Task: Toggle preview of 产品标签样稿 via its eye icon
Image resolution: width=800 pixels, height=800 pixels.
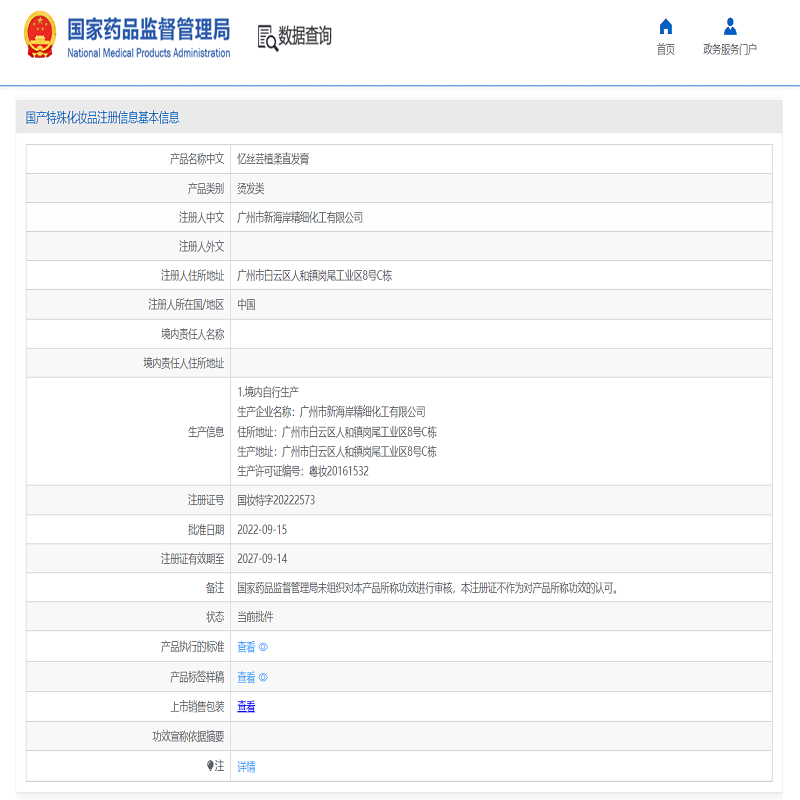Action: (x=263, y=677)
